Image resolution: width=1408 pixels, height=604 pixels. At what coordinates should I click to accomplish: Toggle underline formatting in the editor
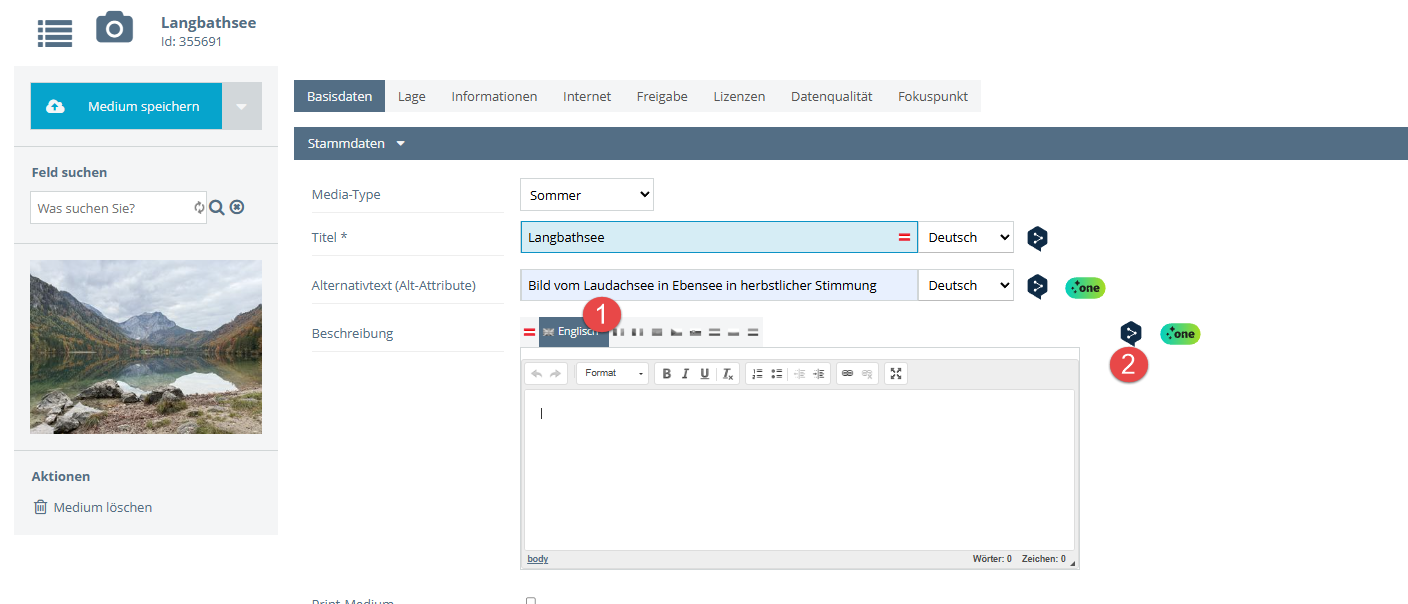point(705,373)
